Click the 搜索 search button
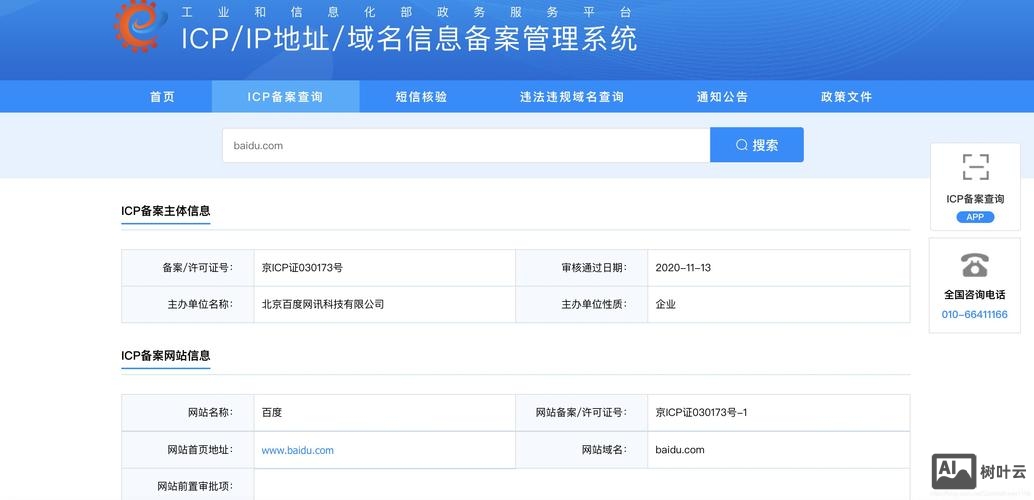The image size is (1034, 500). 756,145
